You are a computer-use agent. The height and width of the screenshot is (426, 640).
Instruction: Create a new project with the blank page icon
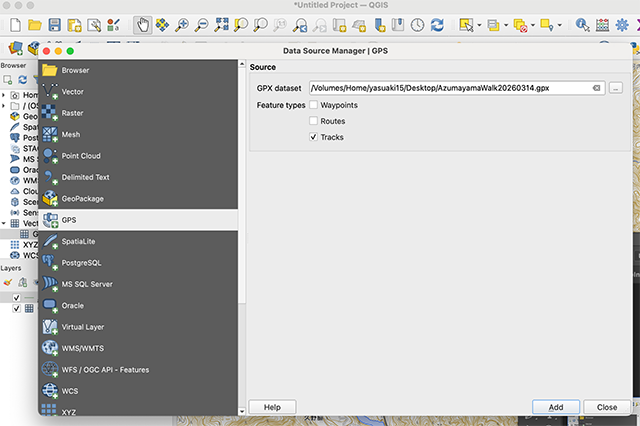click(x=15, y=25)
